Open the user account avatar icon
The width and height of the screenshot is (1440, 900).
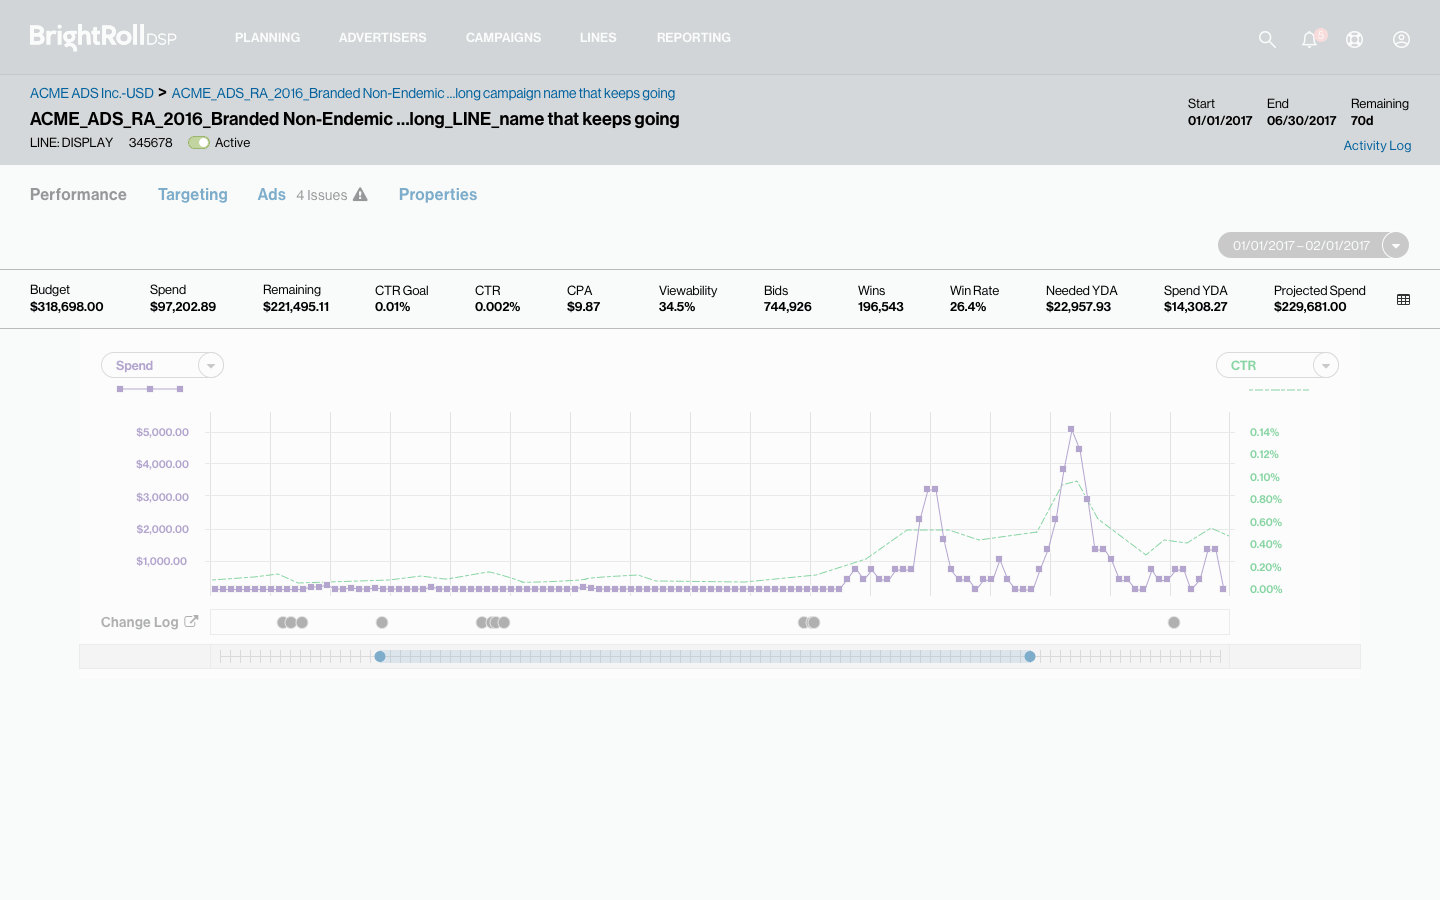click(1401, 39)
